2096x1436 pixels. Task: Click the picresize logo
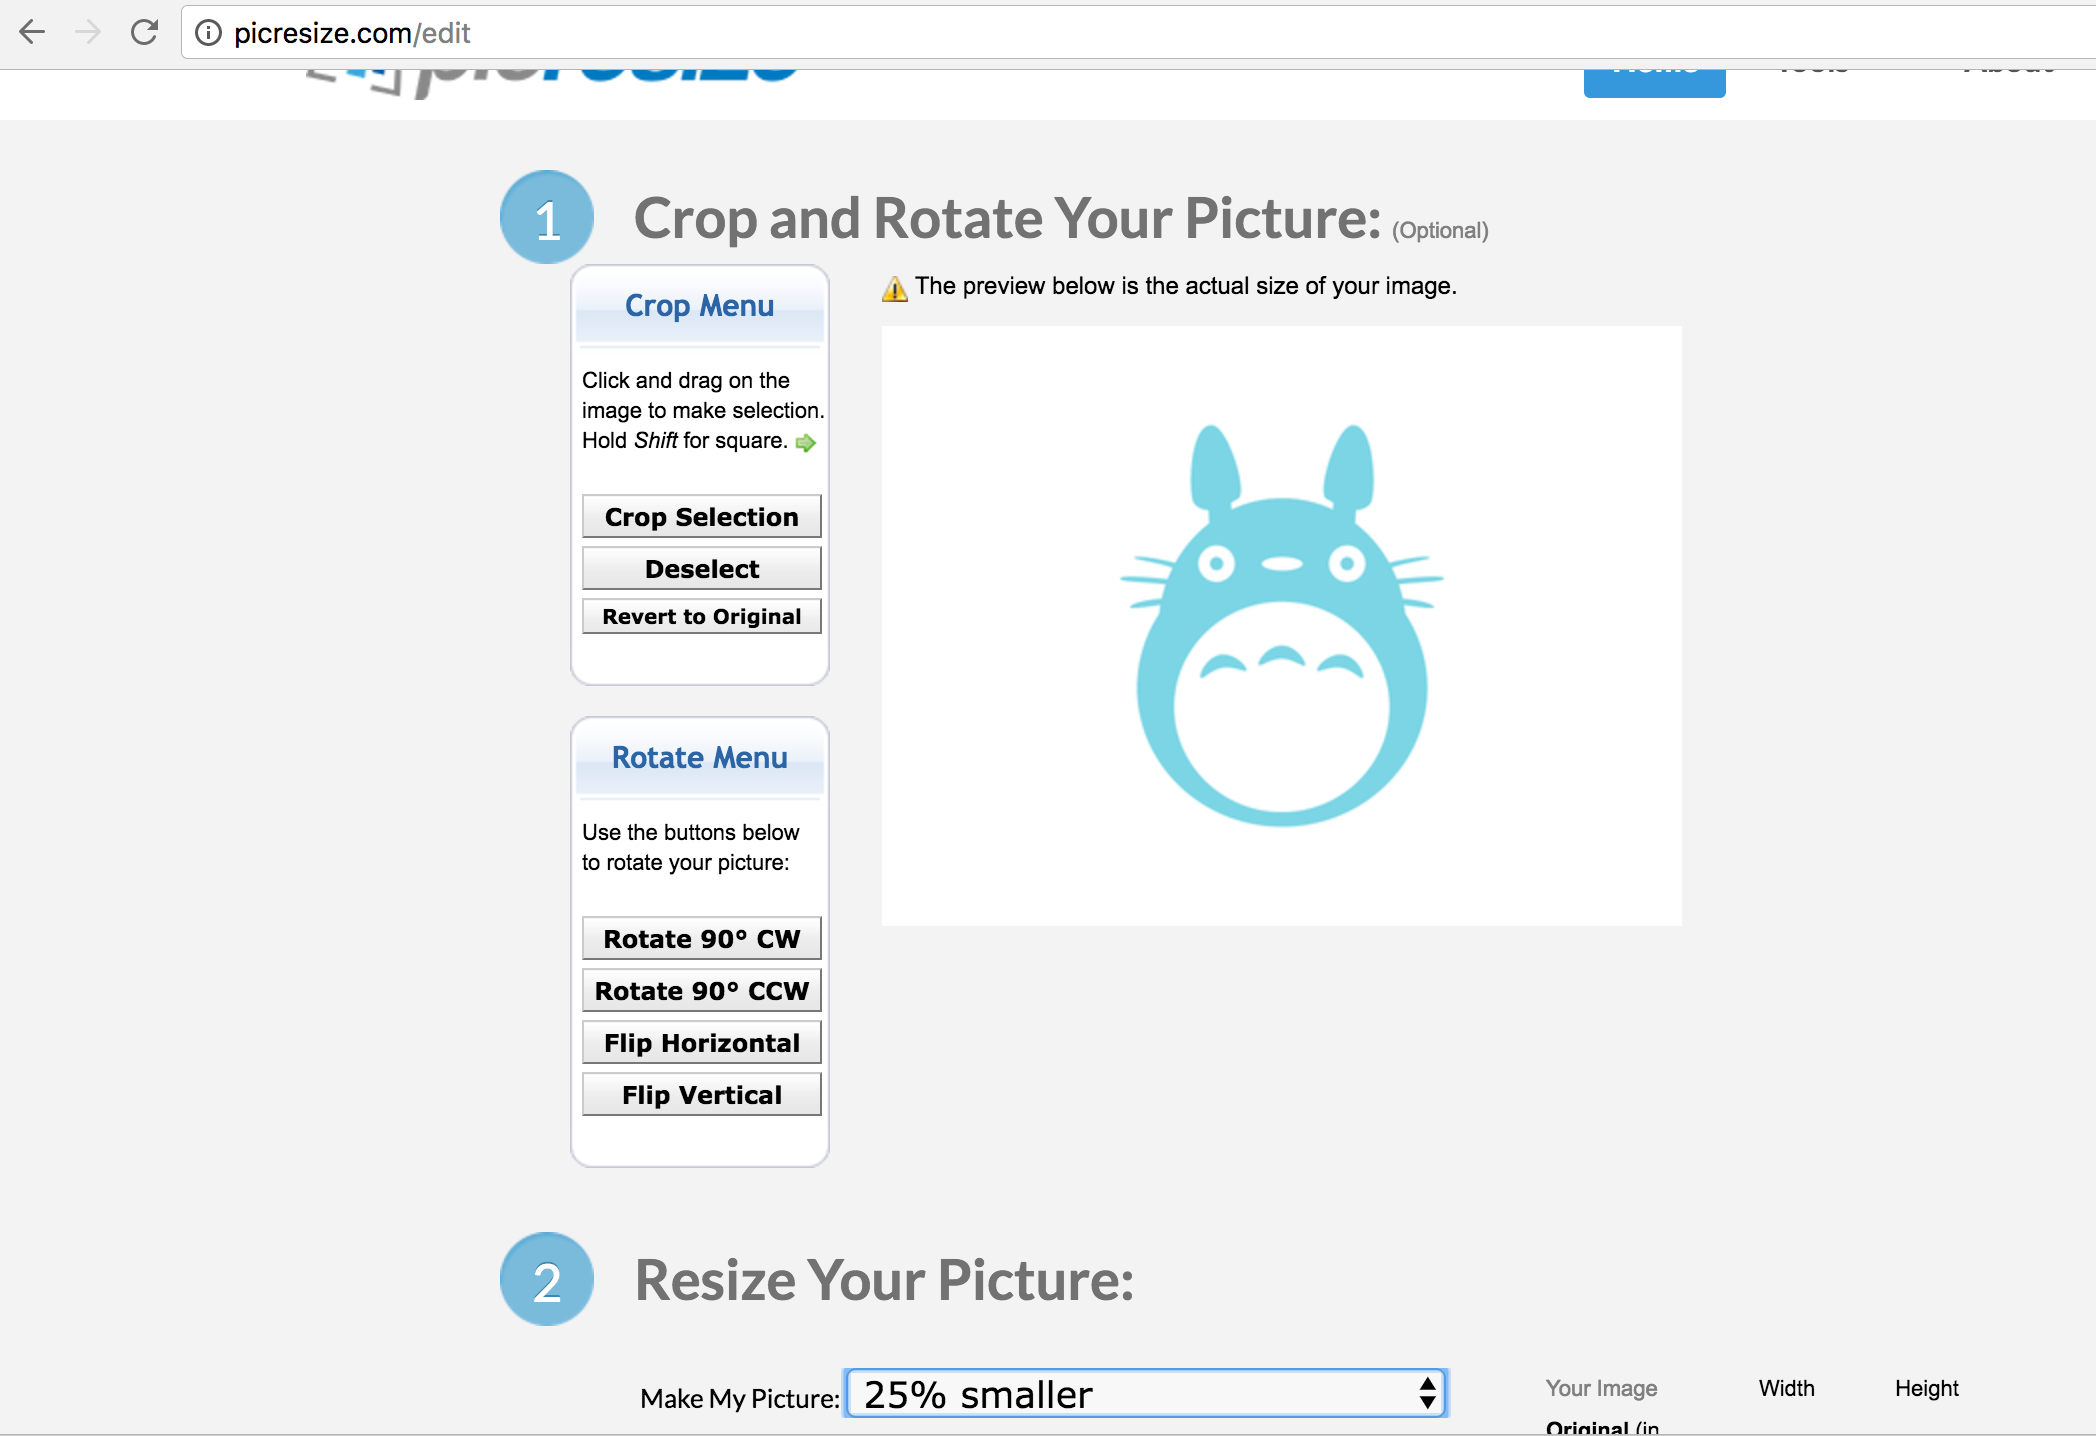(552, 83)
